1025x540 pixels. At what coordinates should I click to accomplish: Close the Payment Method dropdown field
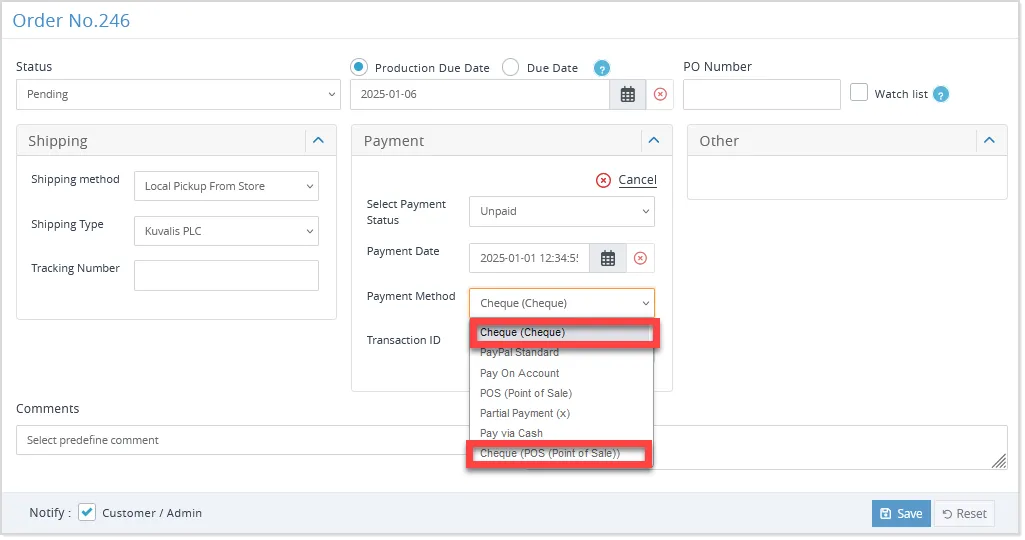pos(562,303)
